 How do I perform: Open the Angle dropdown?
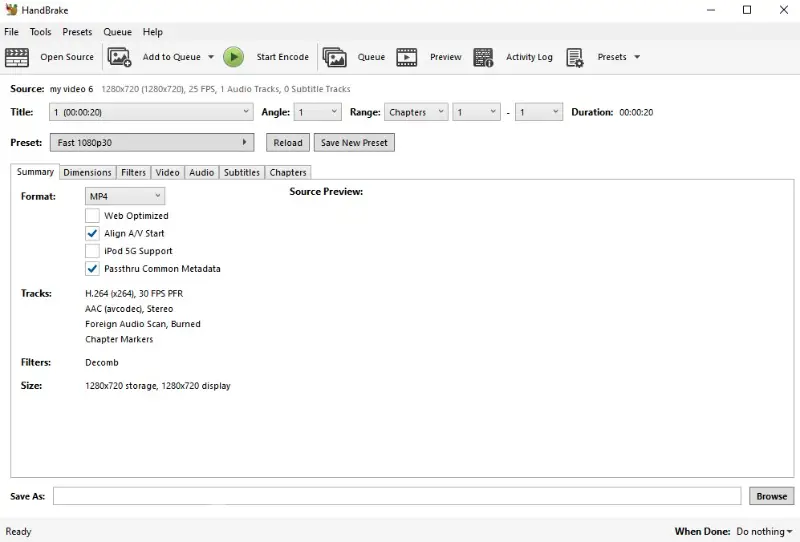tap(317, 112)
